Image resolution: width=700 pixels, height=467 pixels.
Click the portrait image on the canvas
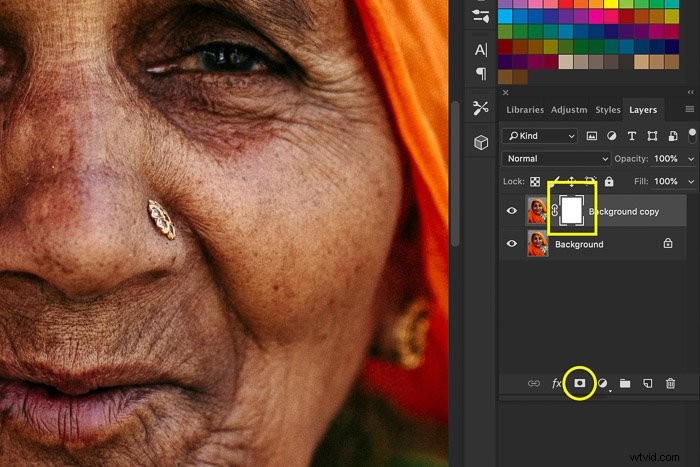tap(223, 234)
